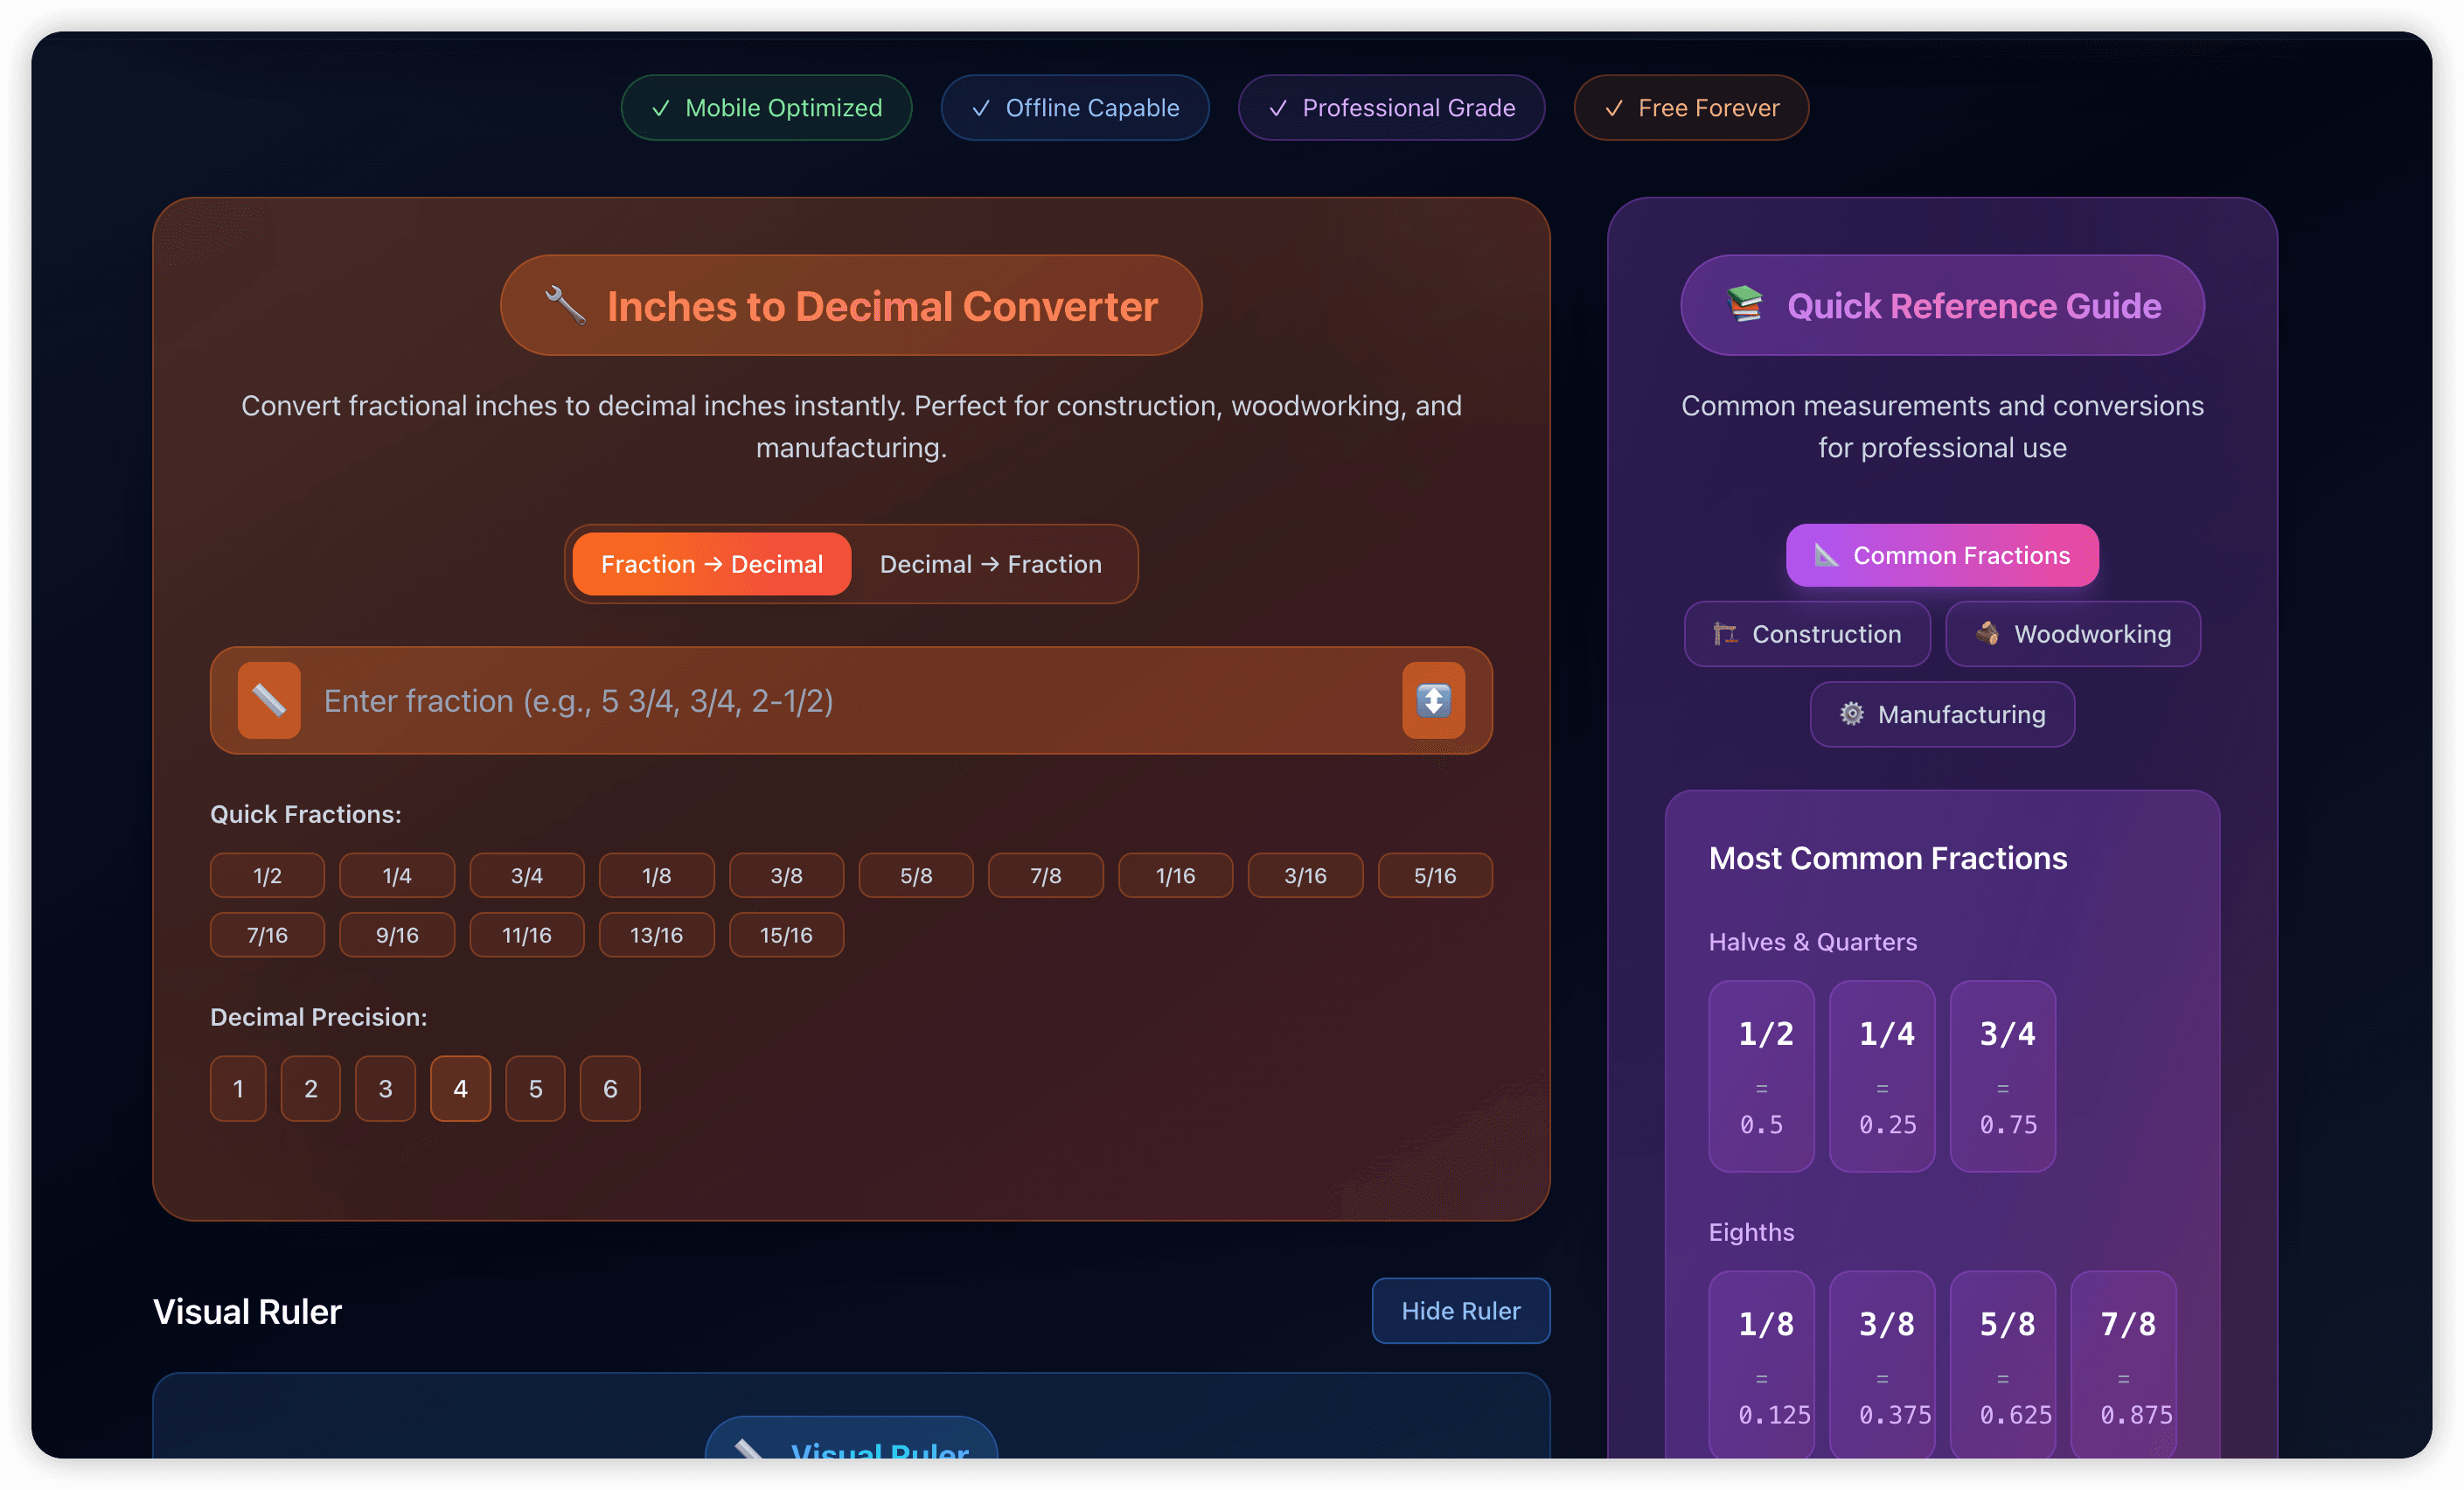2464x1490 pixels.
Task: Click the Offline Capable badge
Action: (1074, 108)
